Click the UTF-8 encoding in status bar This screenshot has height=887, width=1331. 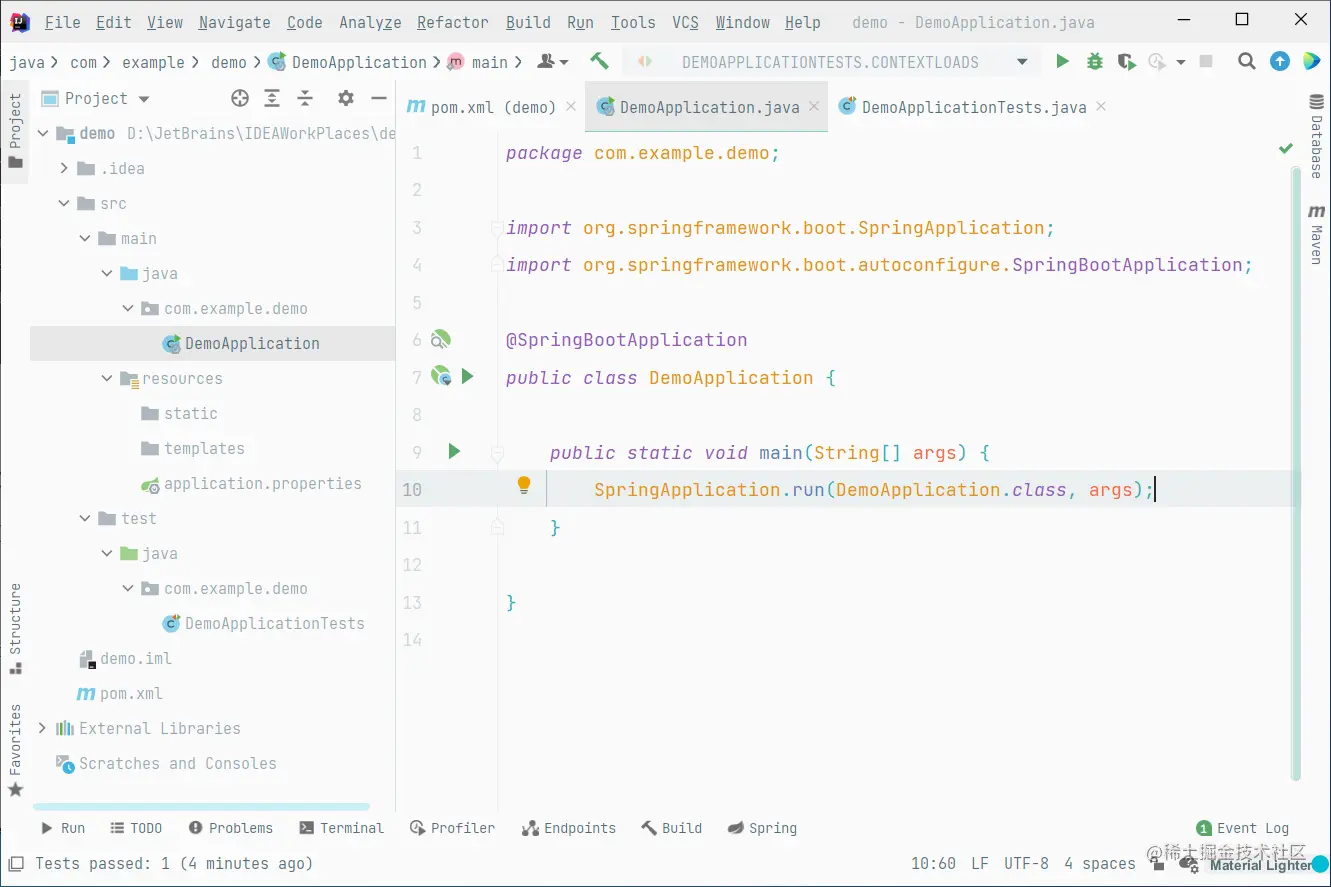[1027, 863]
